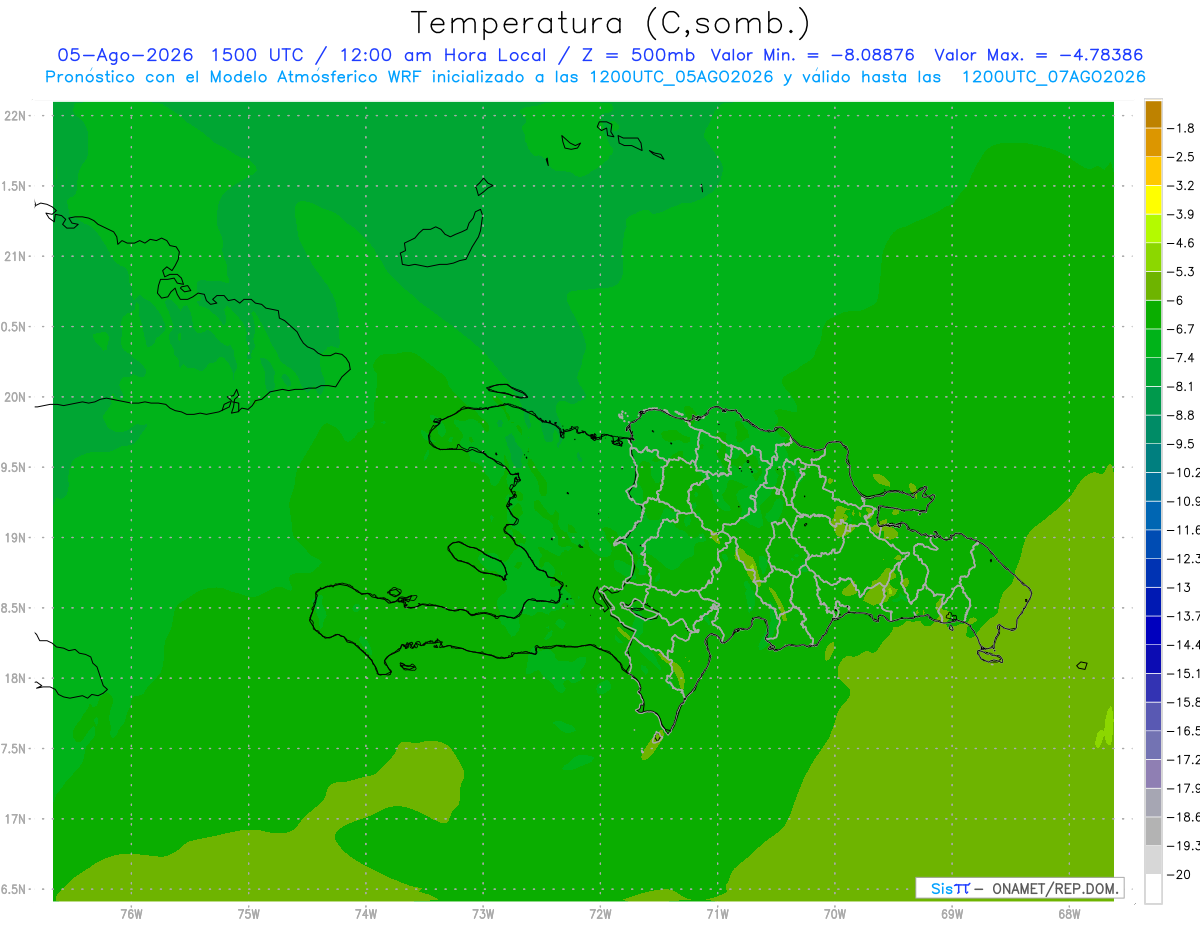Click the '17N' latitude label
Screen dimensions: 1200x927
pos(16,819)
